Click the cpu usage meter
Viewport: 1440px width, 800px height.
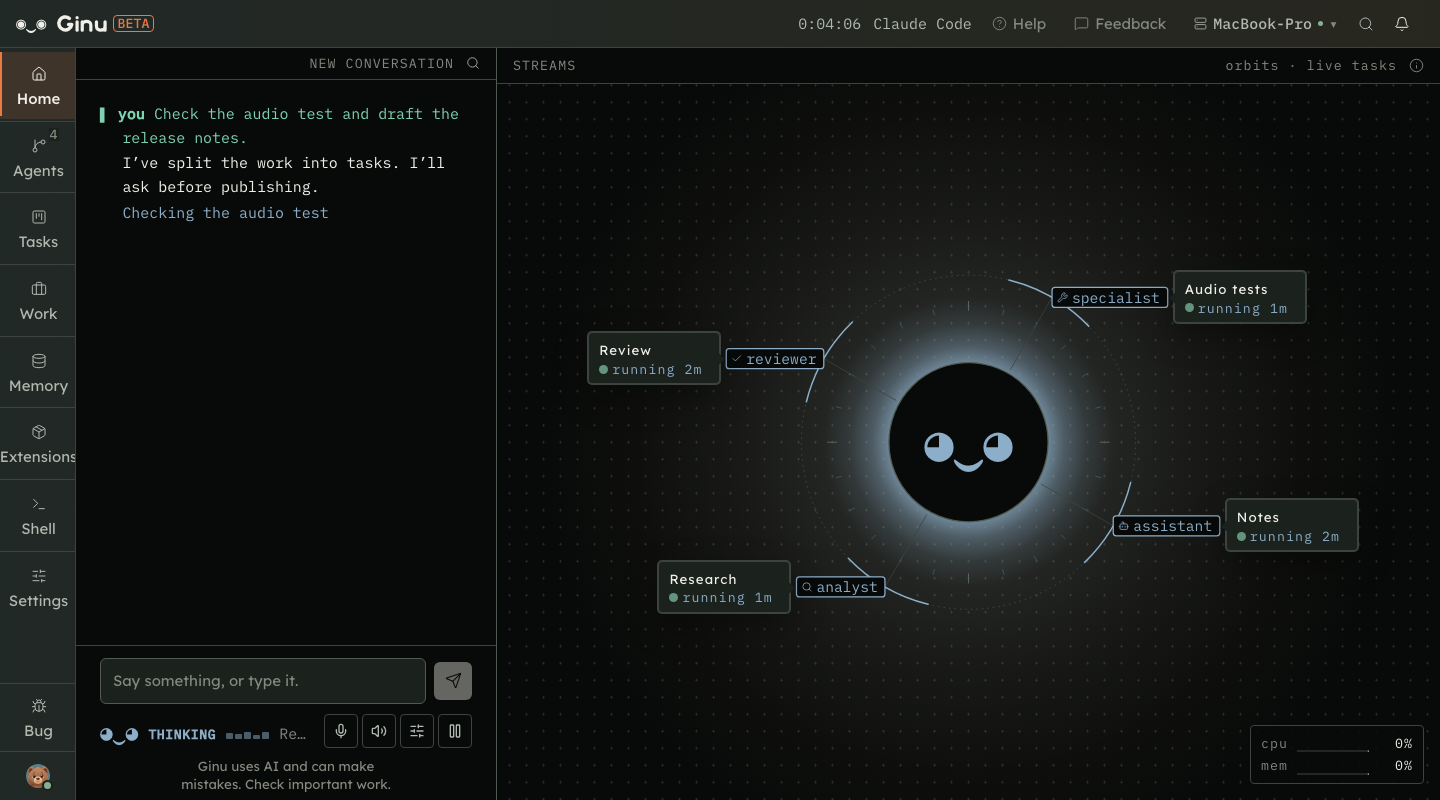pyautogui.click(x=1336, y=744)
